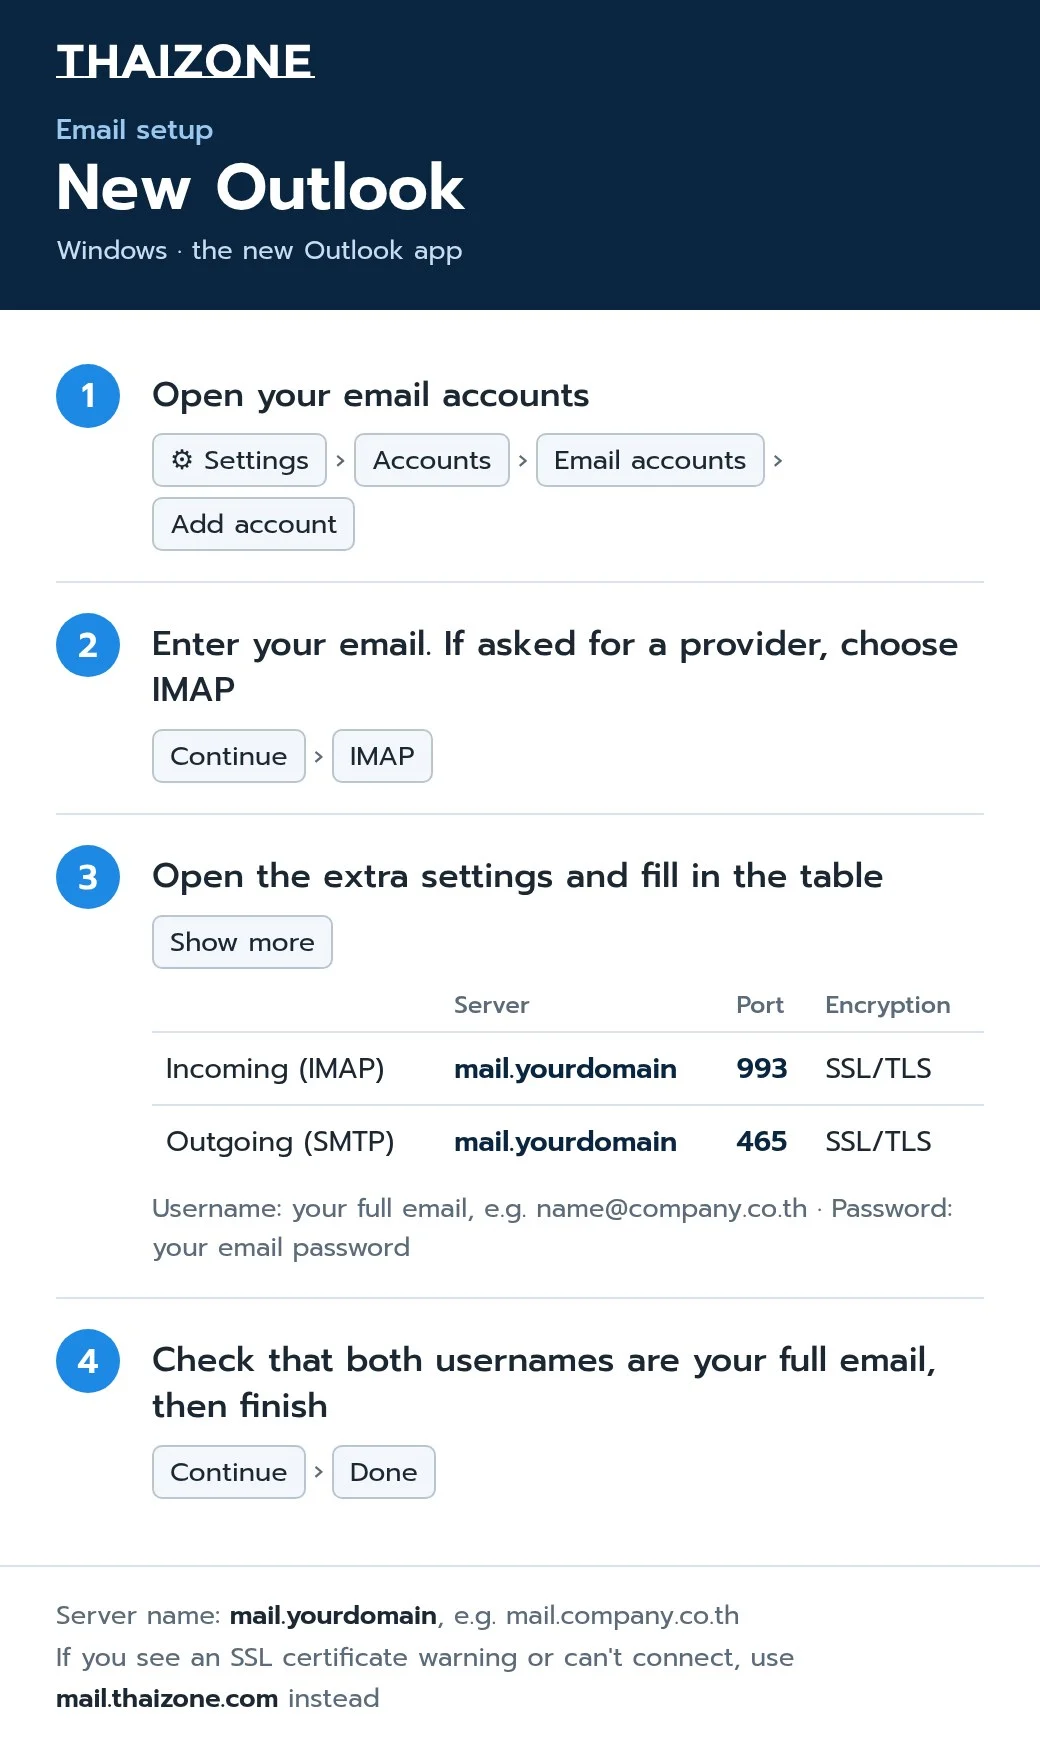This screenshot has width=1040, height=1751.
Task: Click 'Windows · the new Outlook app' subtitle
Action: (x=259, y=250)
